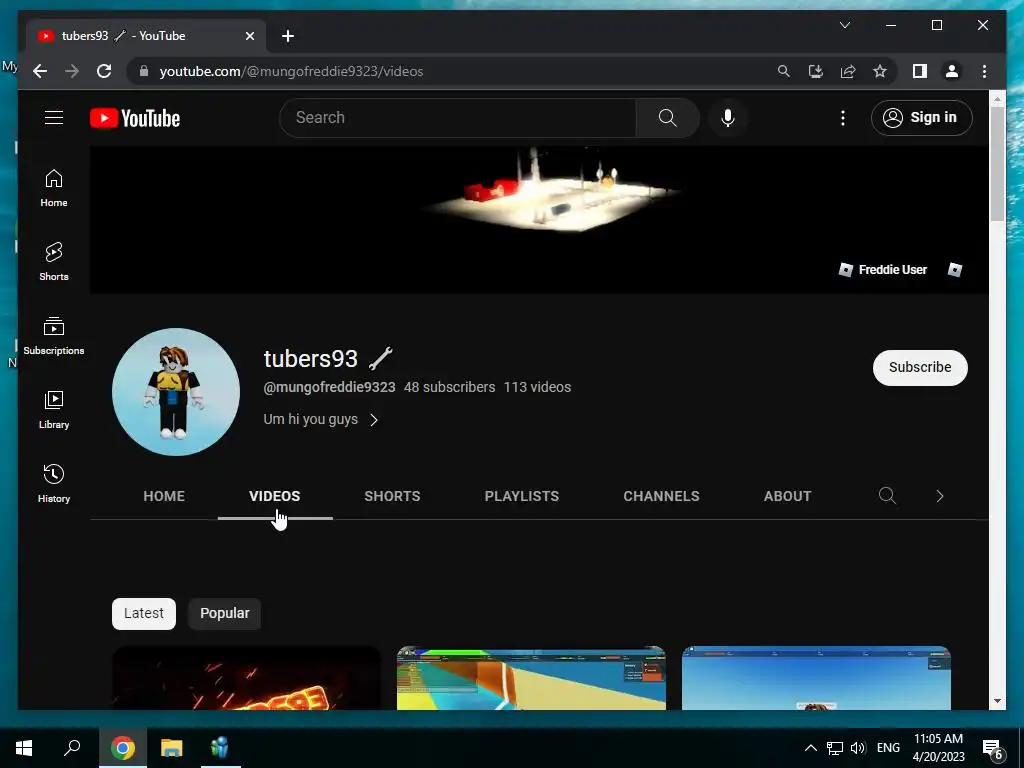Open the middle video thumbnail
Screen dimensions: 1024x768
tap(531, 678)
